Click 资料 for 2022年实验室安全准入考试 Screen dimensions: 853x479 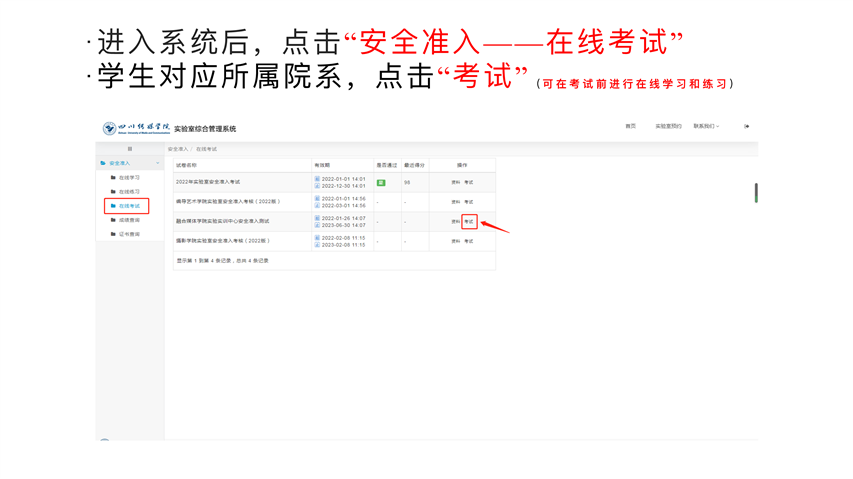pos(455,183)
